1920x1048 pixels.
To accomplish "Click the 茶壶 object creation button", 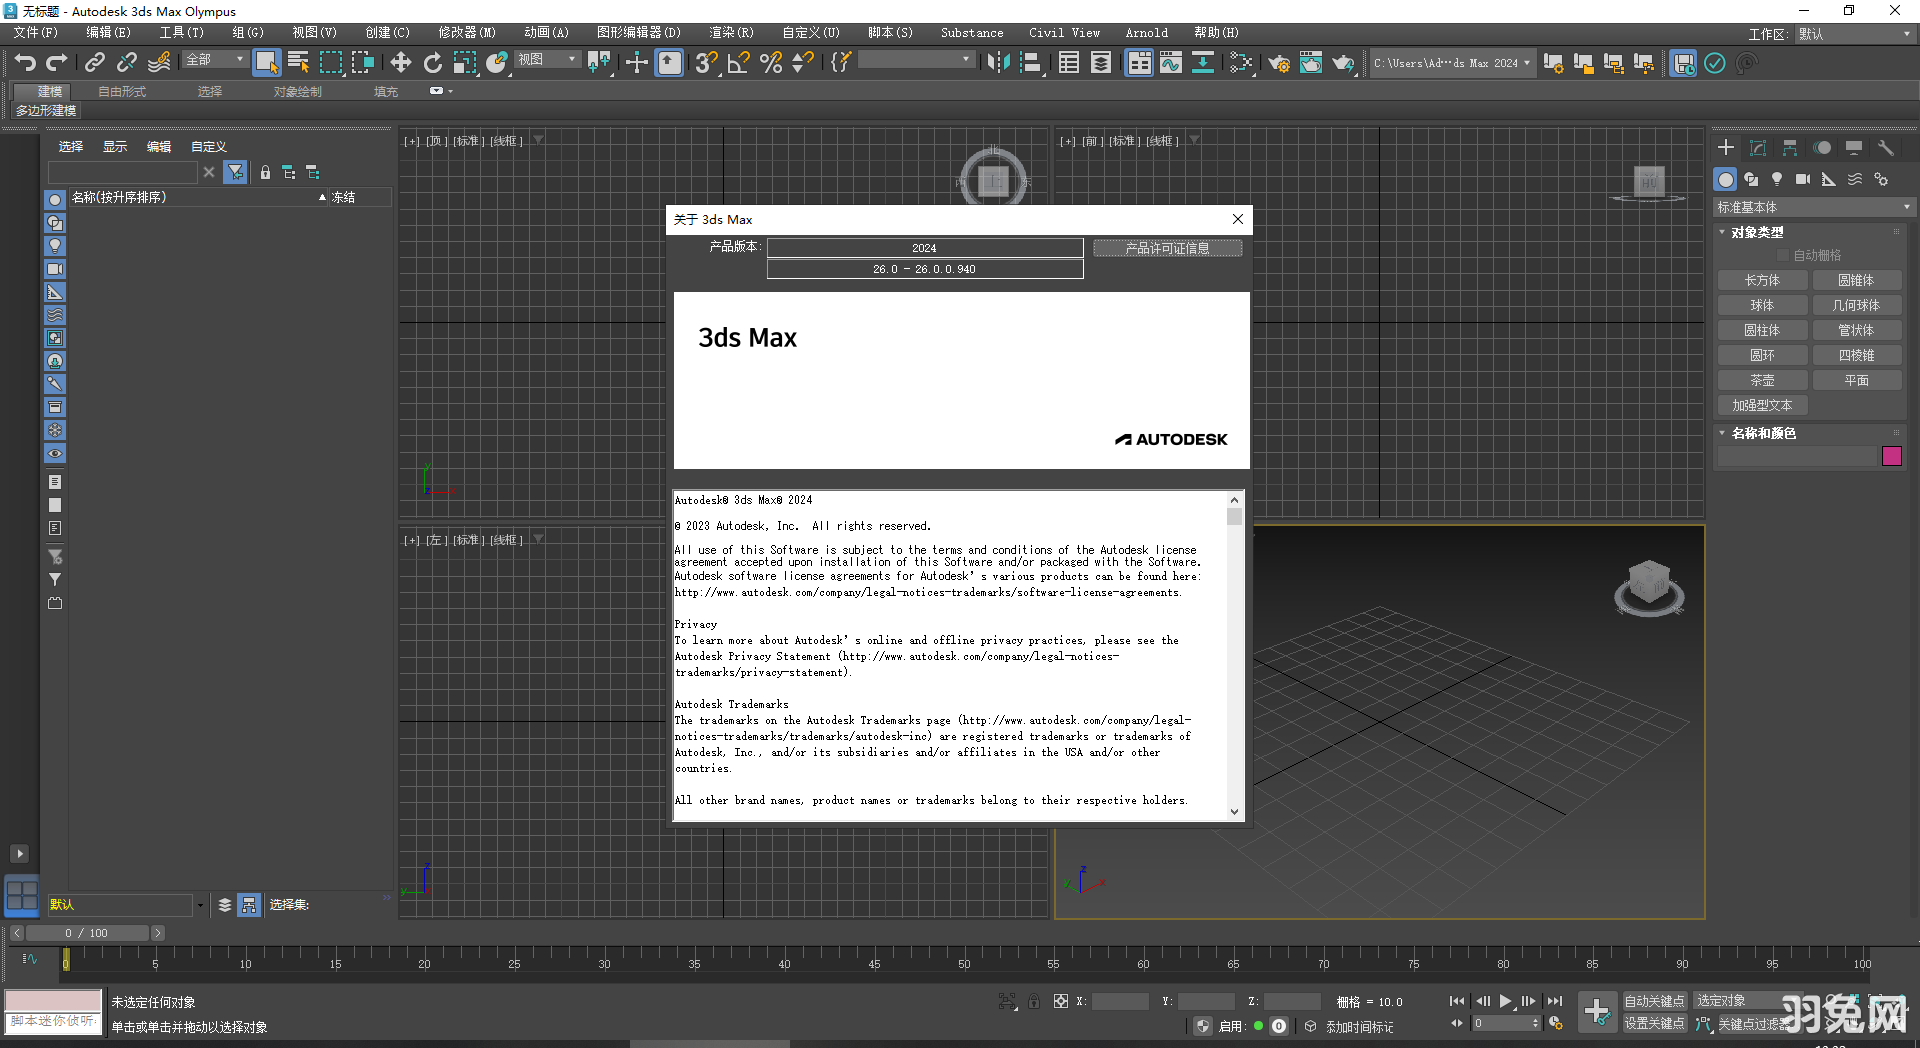I will click(x=1762, y=380).
